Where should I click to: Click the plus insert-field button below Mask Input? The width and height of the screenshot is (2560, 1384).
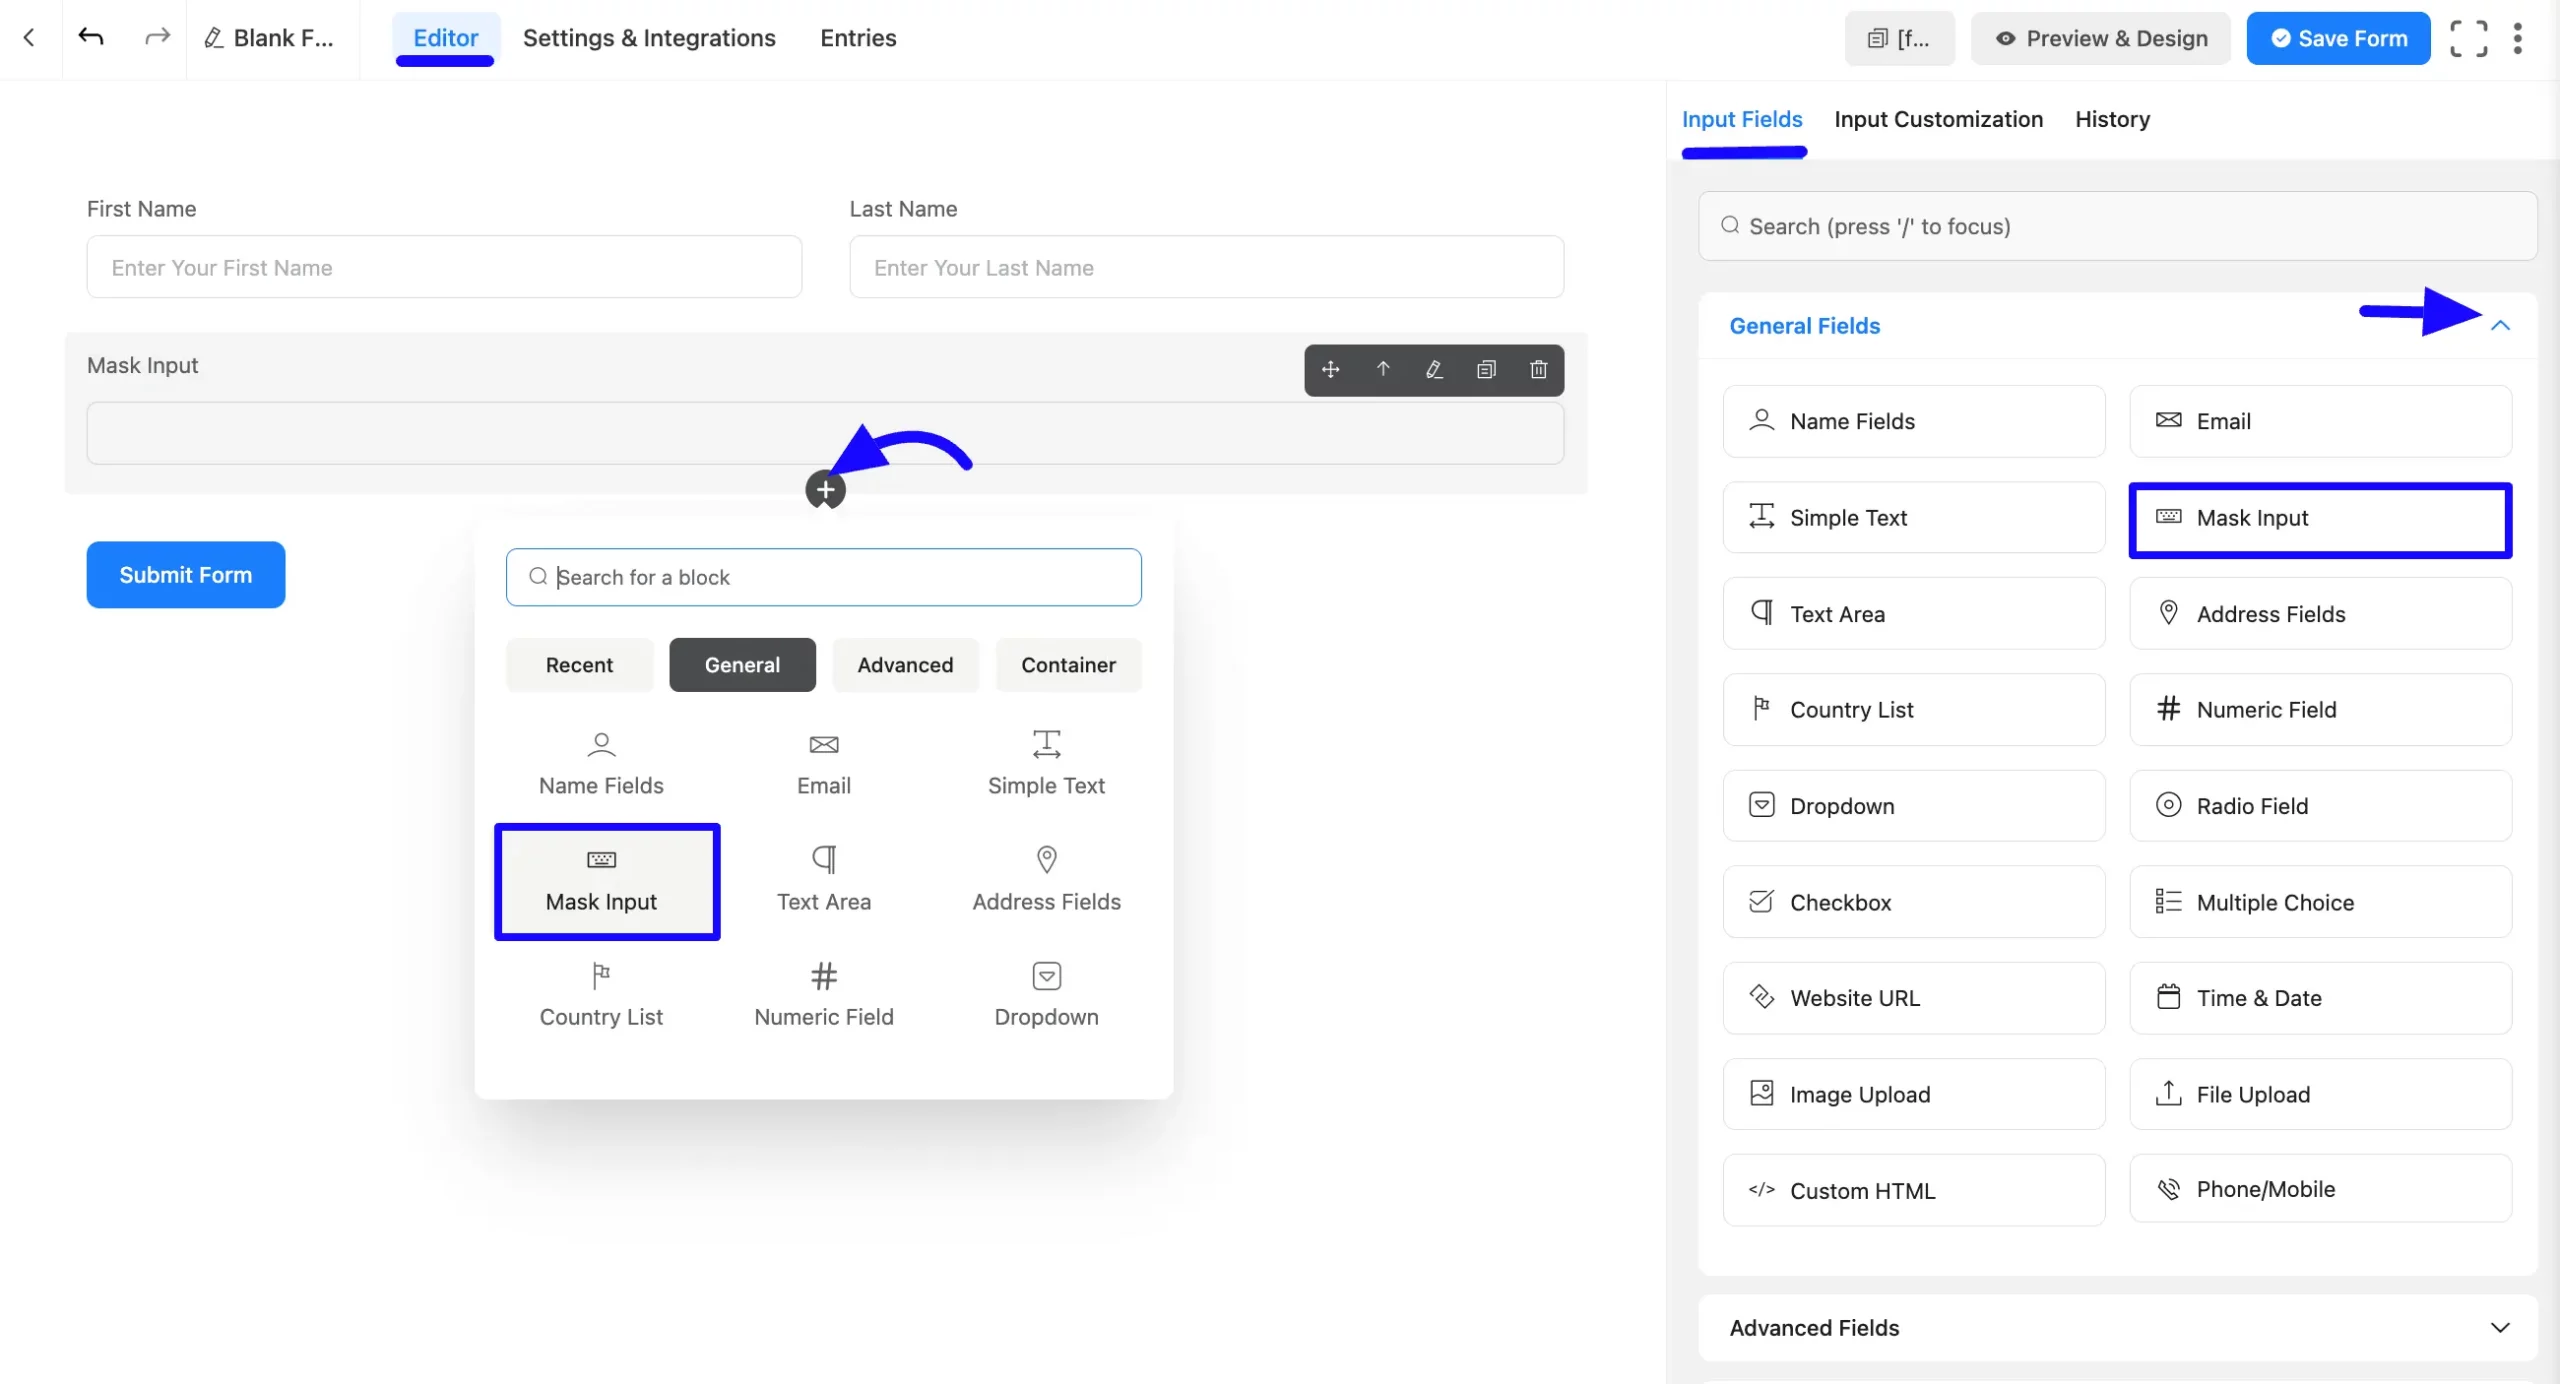coord(825,490)
